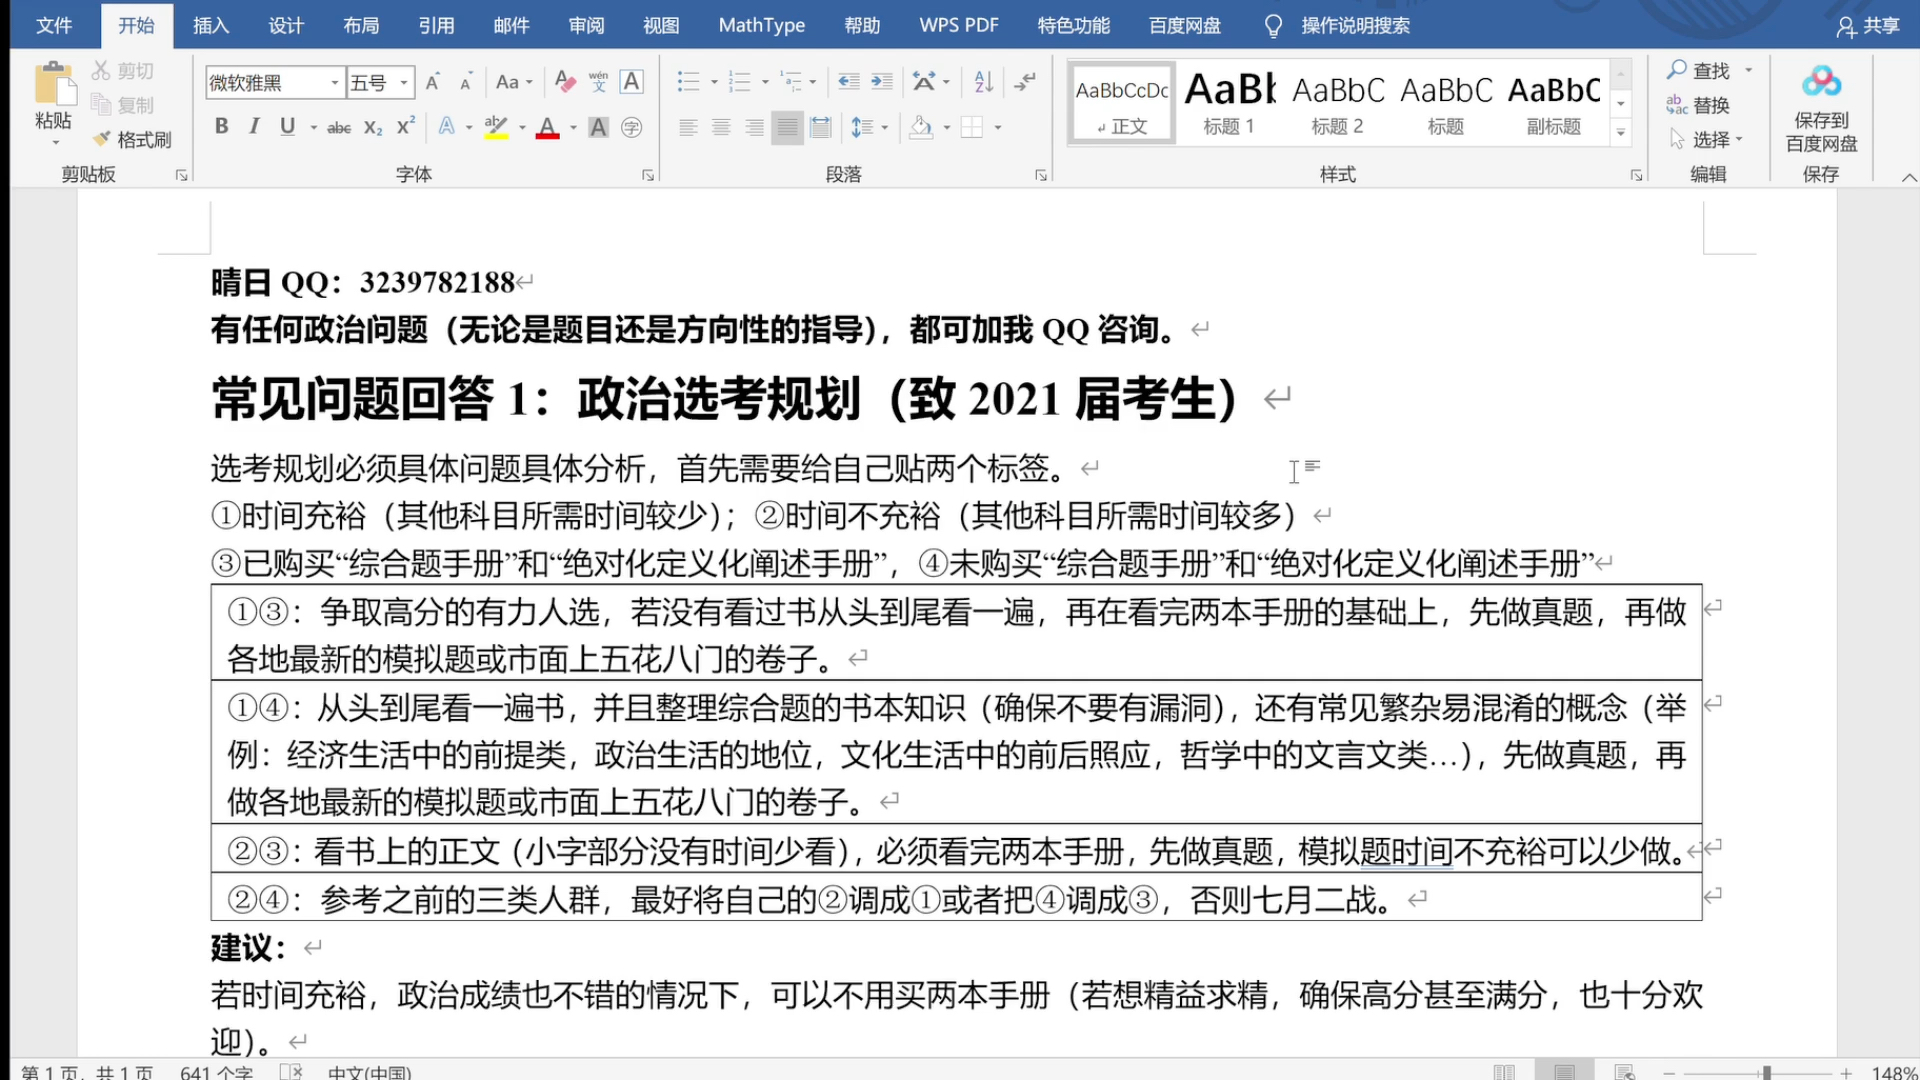Apply superscript formatting
Screen dimensions: 1920x1080
[x=406, y=127]
